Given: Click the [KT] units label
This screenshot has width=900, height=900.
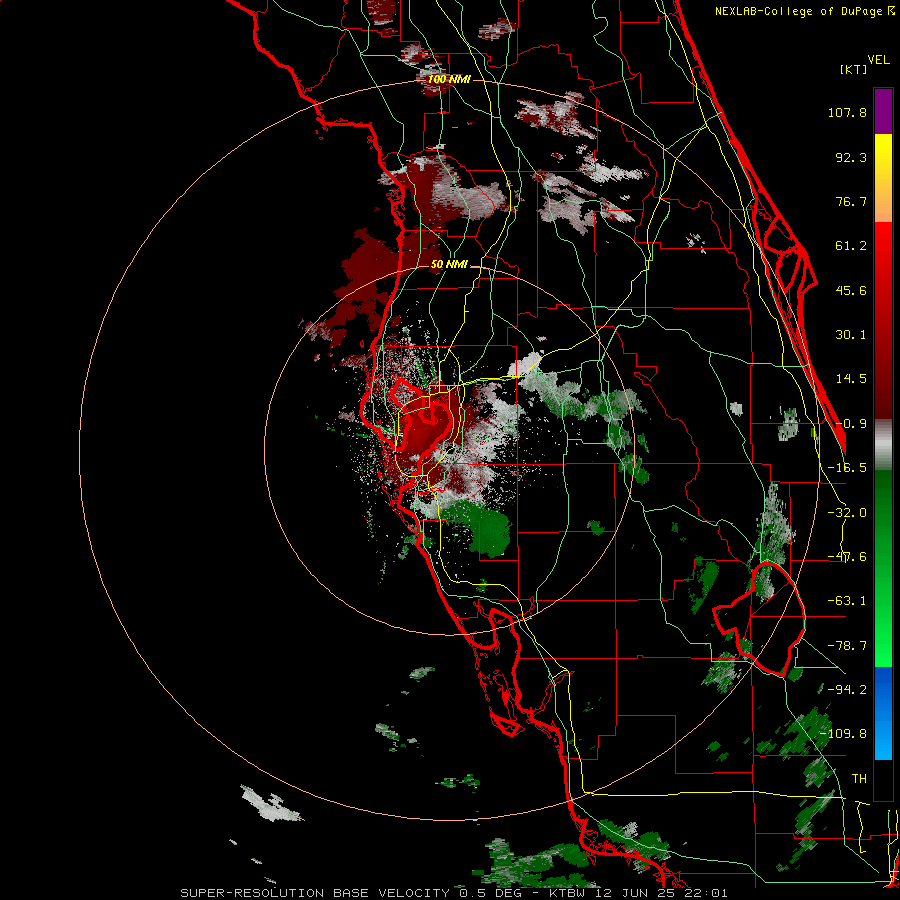Looking at the screenshot, I should click(x=854, y=69).
